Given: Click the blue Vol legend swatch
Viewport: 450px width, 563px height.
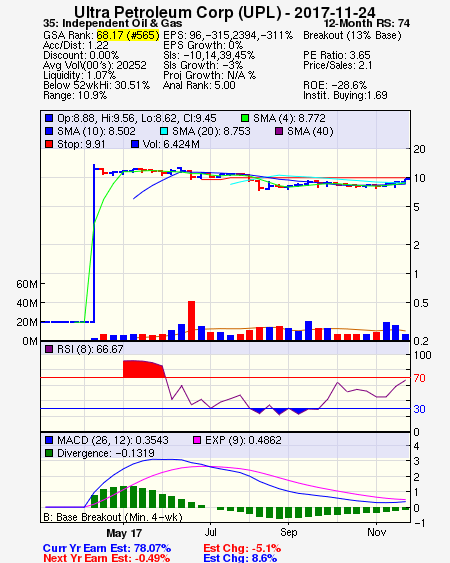Looking at the screenshot, I should click(135, 144).
